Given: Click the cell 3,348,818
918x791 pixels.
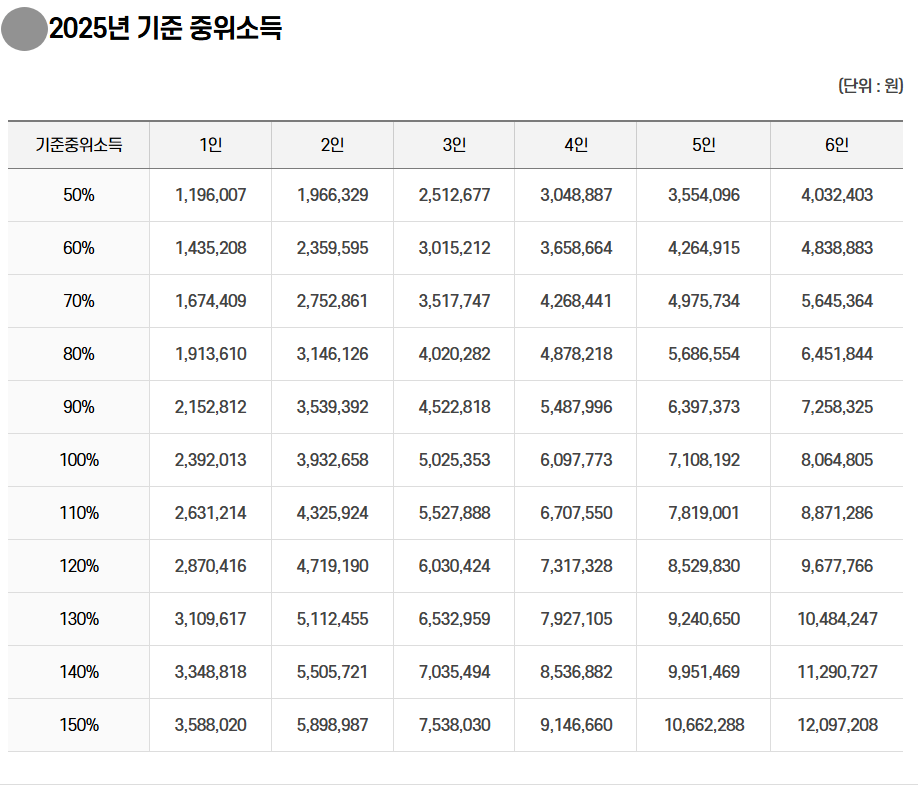Looking at the screenshot, I should tap(211, 672).
